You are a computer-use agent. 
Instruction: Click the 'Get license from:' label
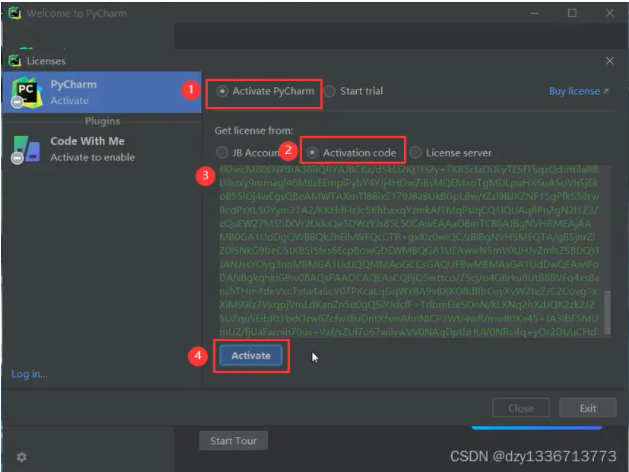coord(254,131)
